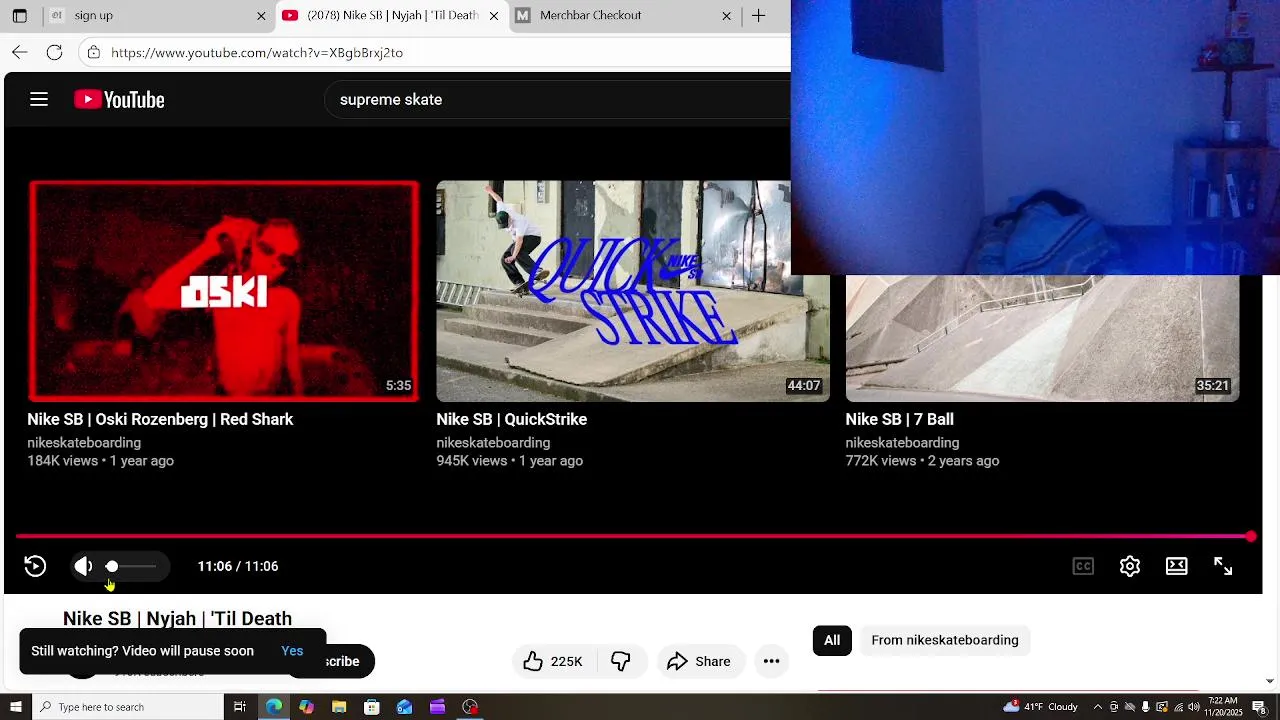
Task: Click the volume slider handle
Action: click(112, 566)
